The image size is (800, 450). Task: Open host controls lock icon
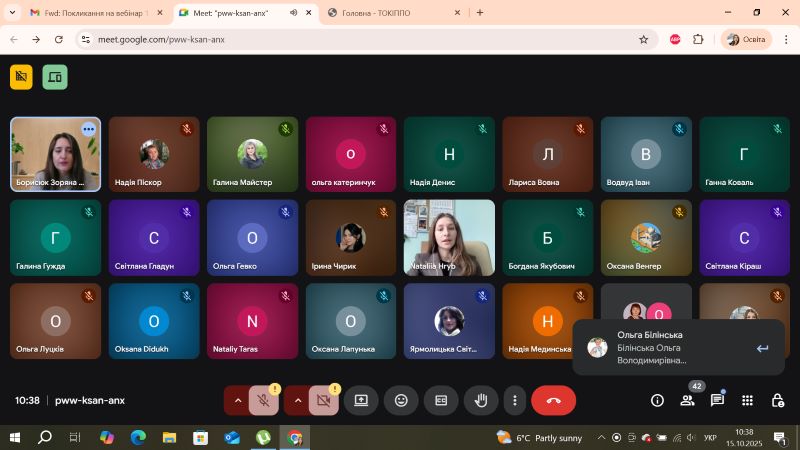[x=777, y=400]
